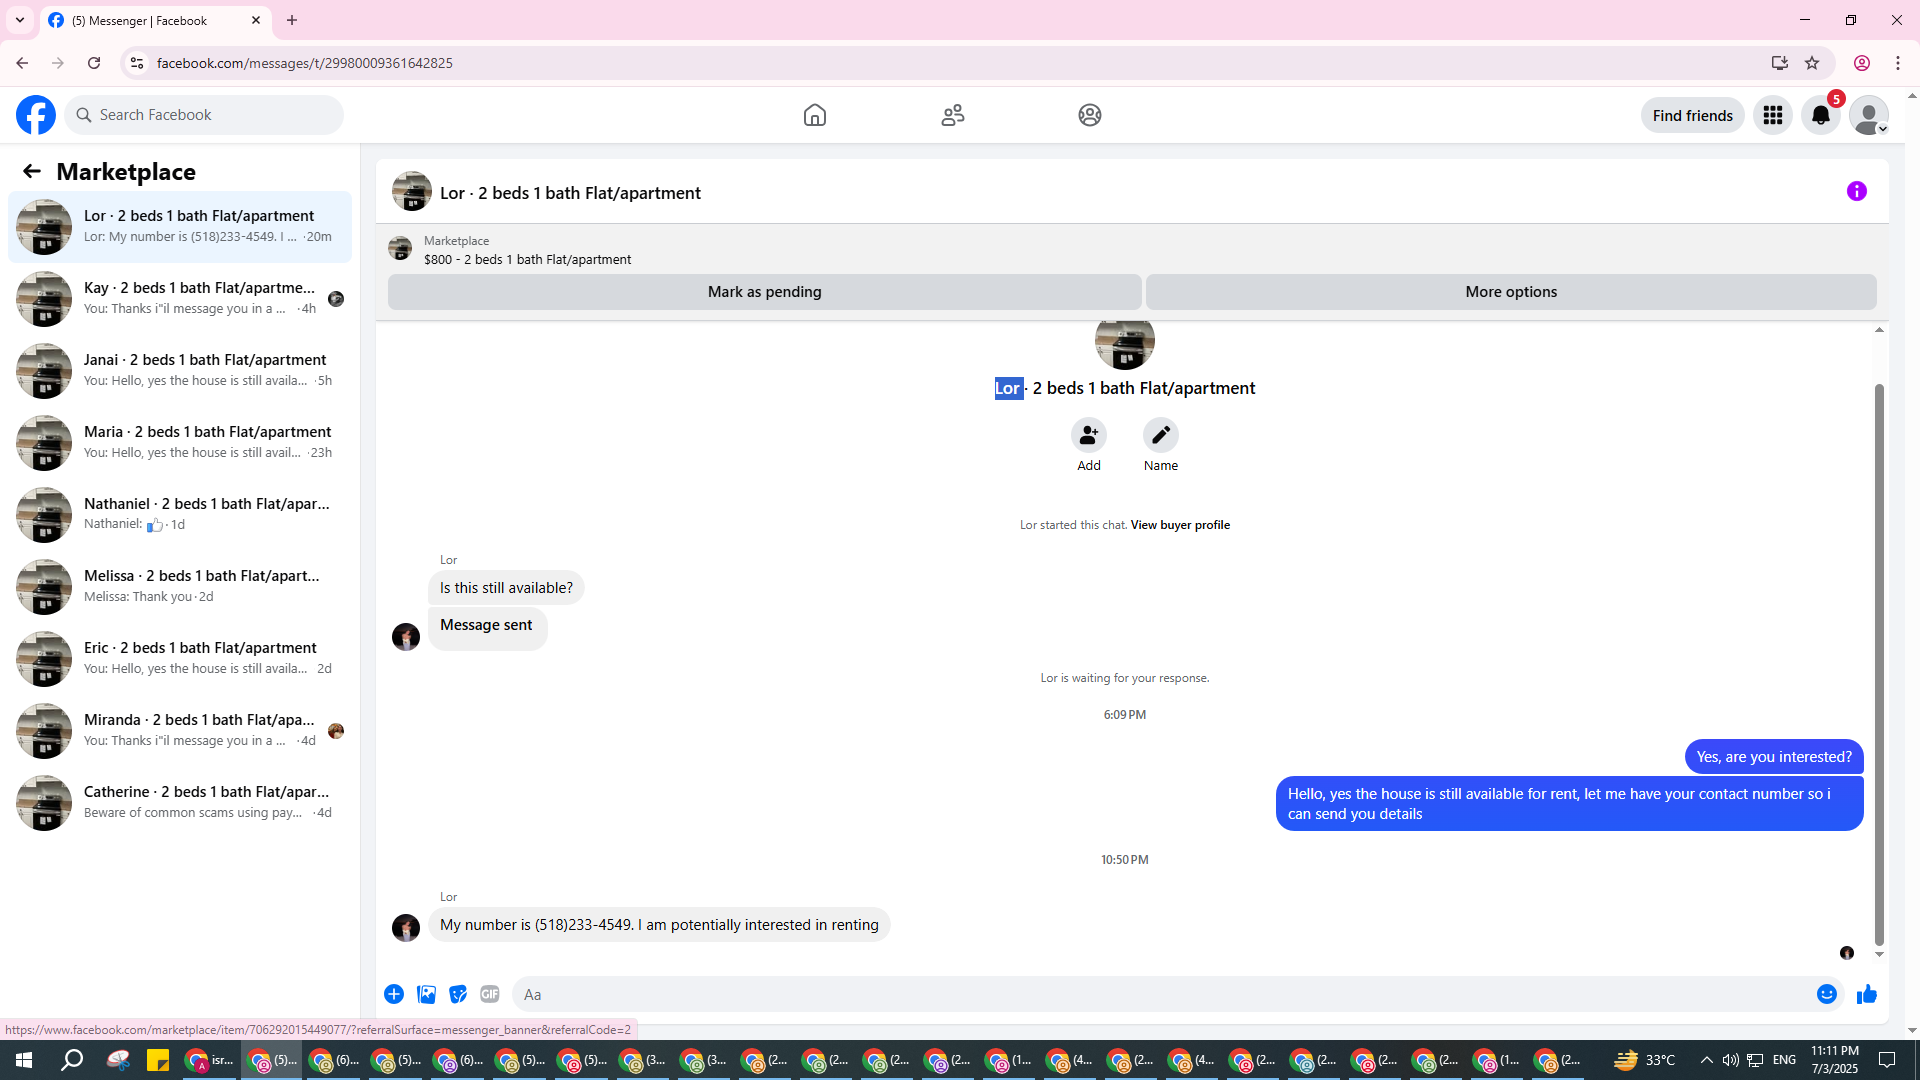Click the attach photo icon

tap(426, 994)
